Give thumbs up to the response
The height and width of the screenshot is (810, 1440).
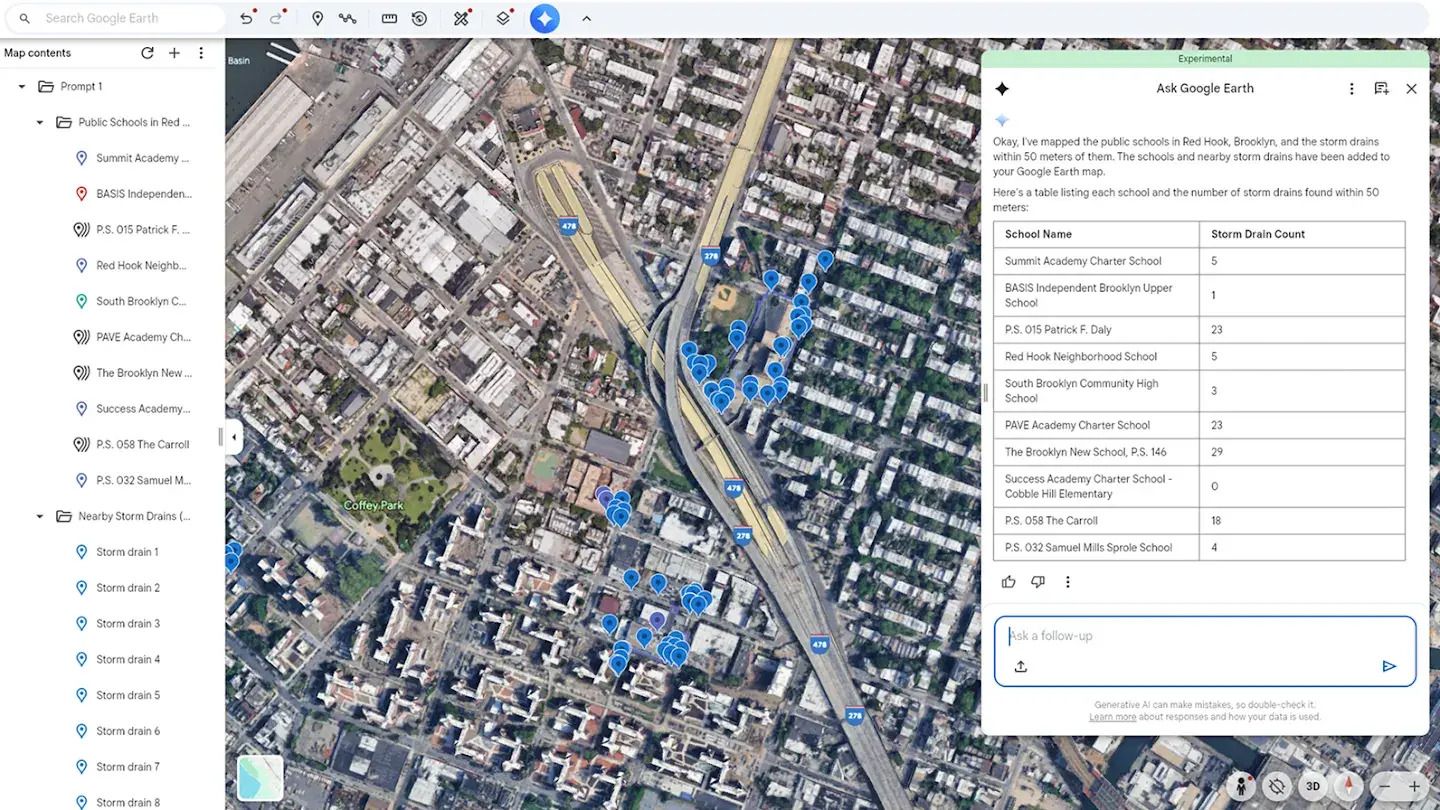click(x=1008, y=582)
